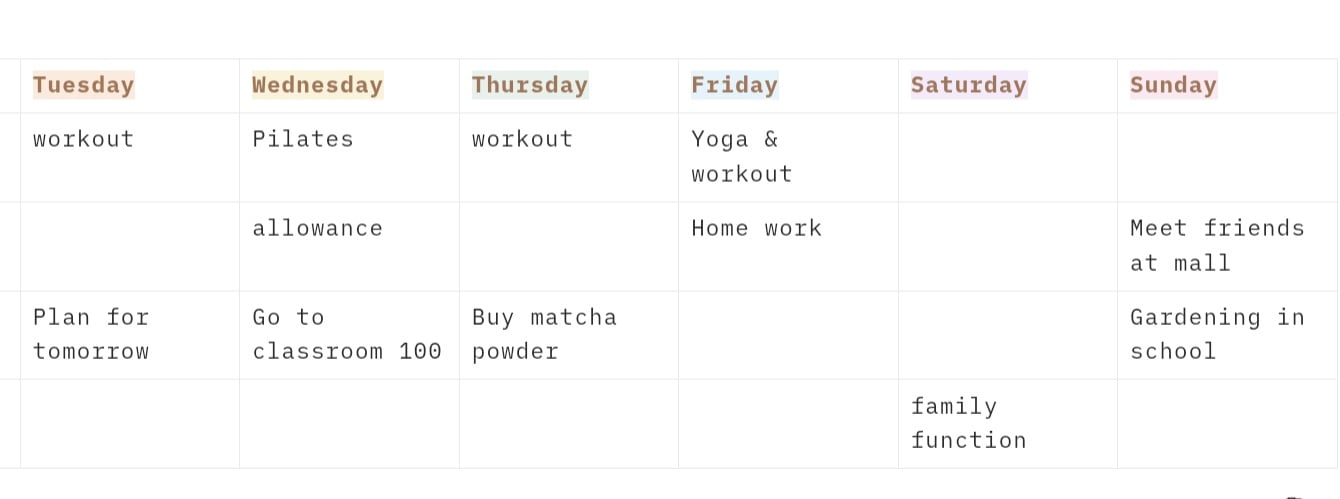Click the Gardening in school cell
Image resolution: width=1340 pixels, height=499 pixels.
tap(1217, 334)
